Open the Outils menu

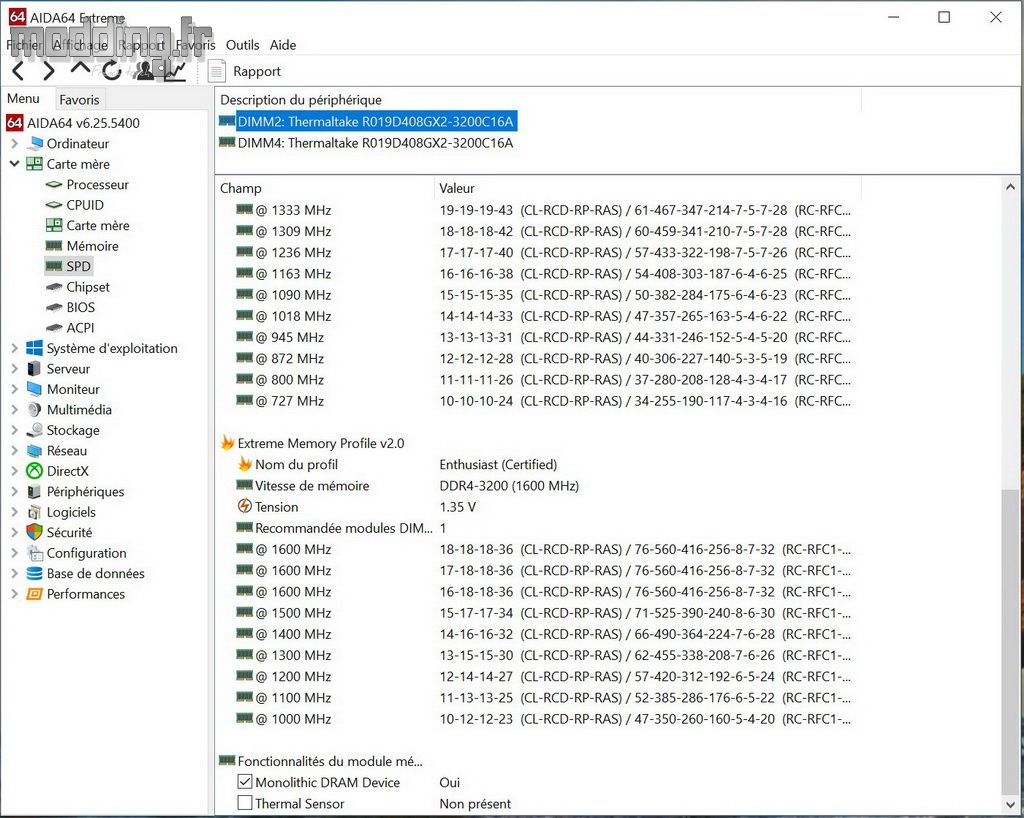[x=242, y=45]
